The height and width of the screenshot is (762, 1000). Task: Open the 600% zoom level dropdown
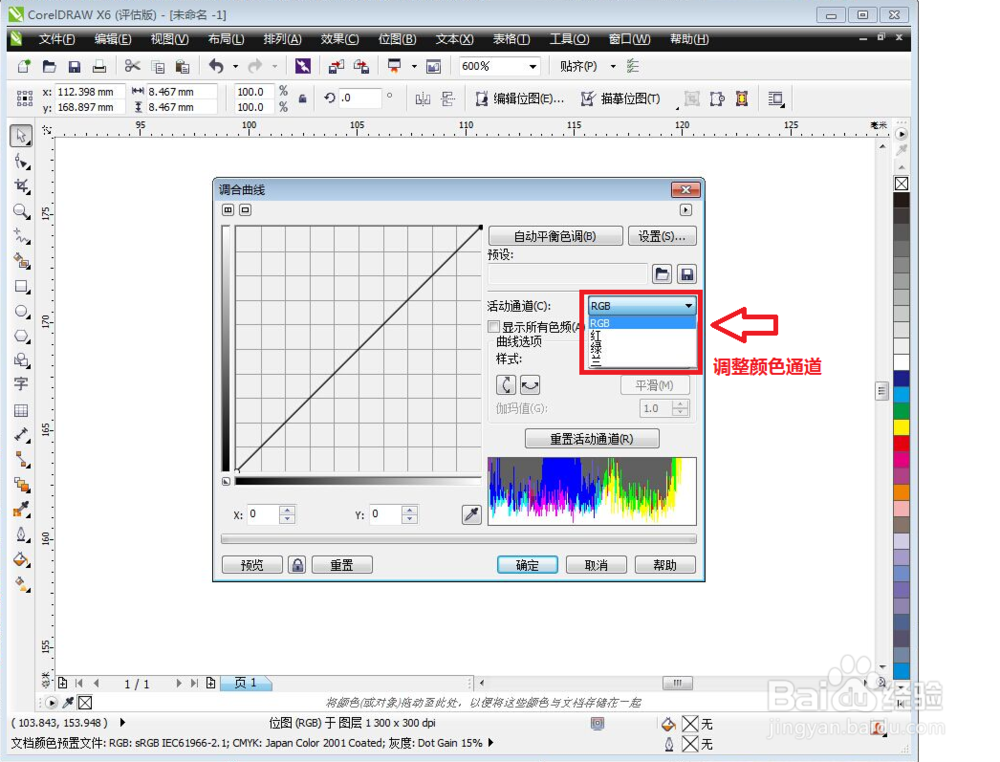(531, 66)
